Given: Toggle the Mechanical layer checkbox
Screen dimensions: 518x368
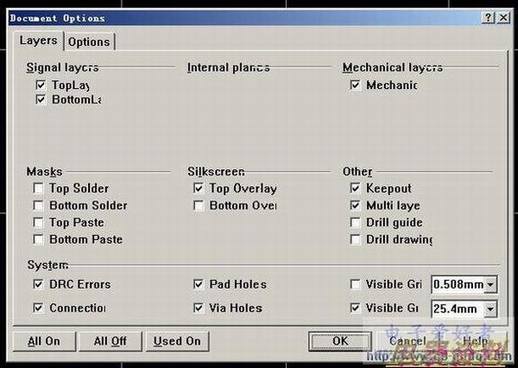Looking at the screenshot, I should 355,85.
